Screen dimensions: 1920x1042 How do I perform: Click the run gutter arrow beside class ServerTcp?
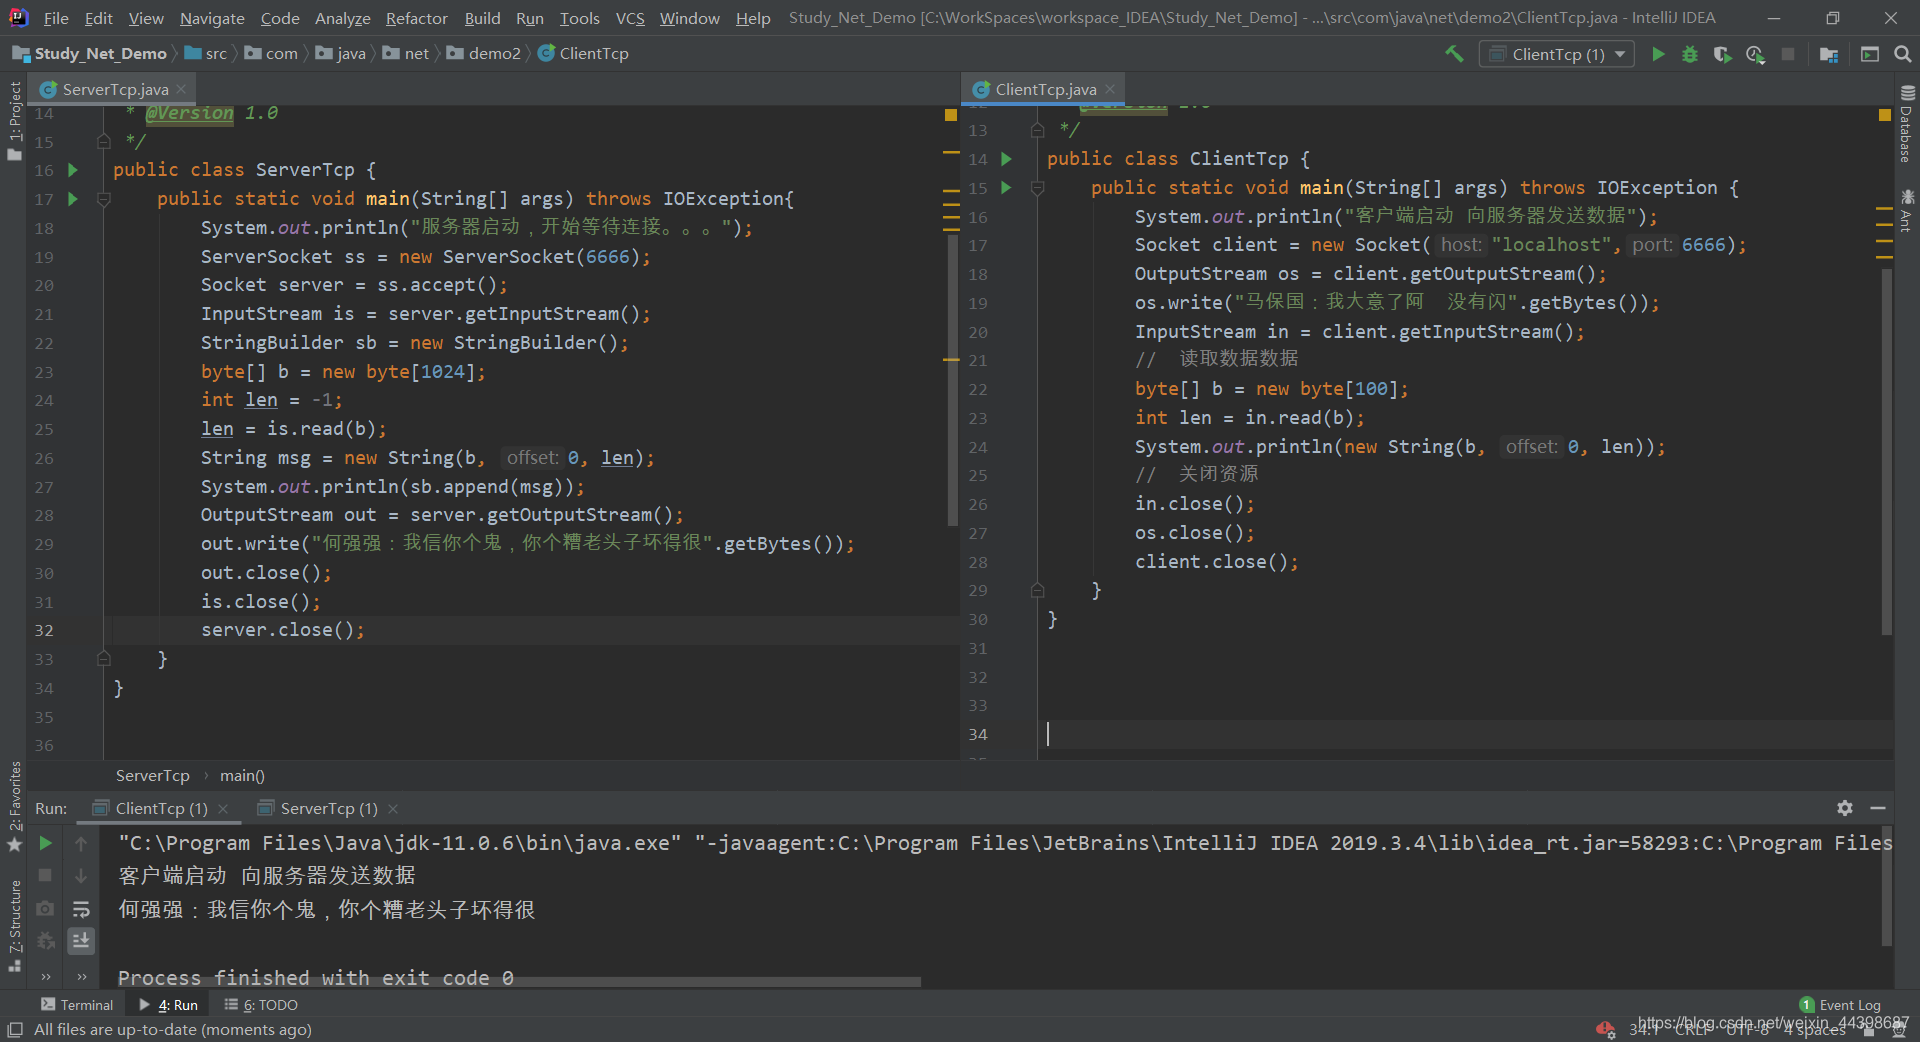click(x=72, y=170)
